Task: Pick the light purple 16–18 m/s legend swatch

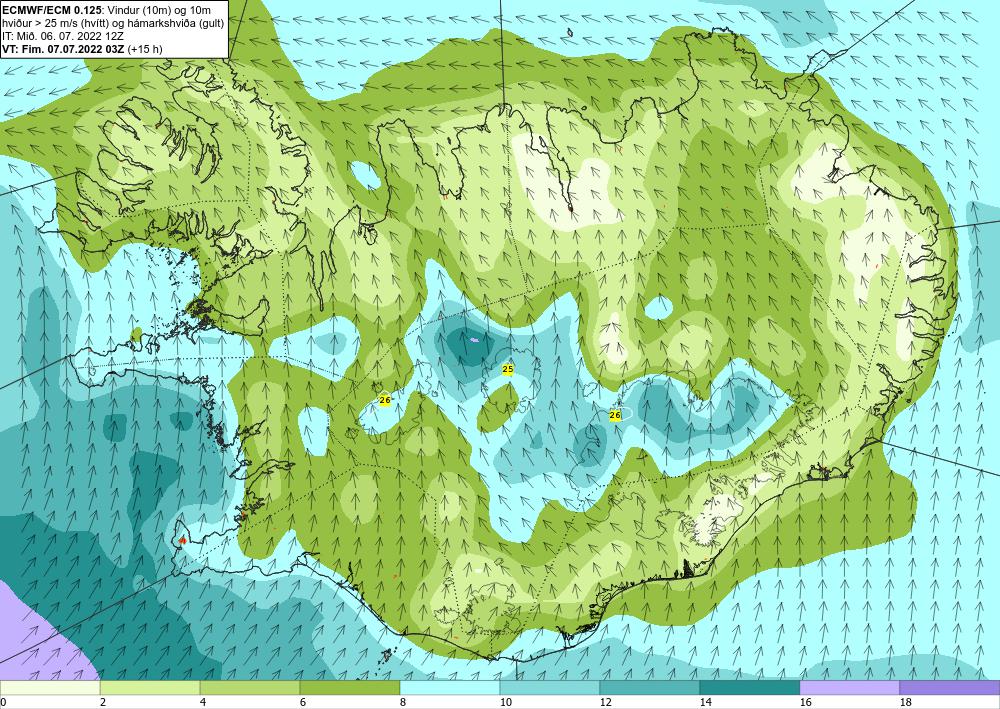Action: pyautogui.click(x=849, y=688)
